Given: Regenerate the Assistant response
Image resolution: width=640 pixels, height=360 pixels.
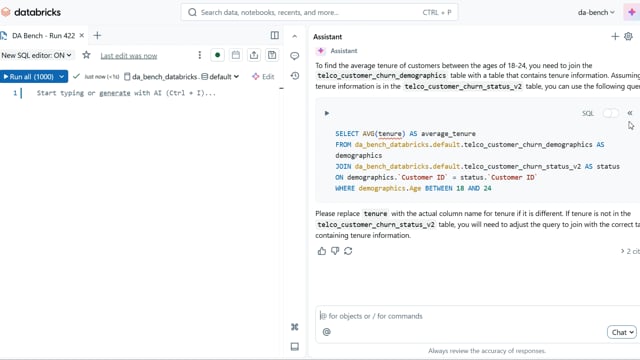Looking at the screenshot, I should click(348, 251).
